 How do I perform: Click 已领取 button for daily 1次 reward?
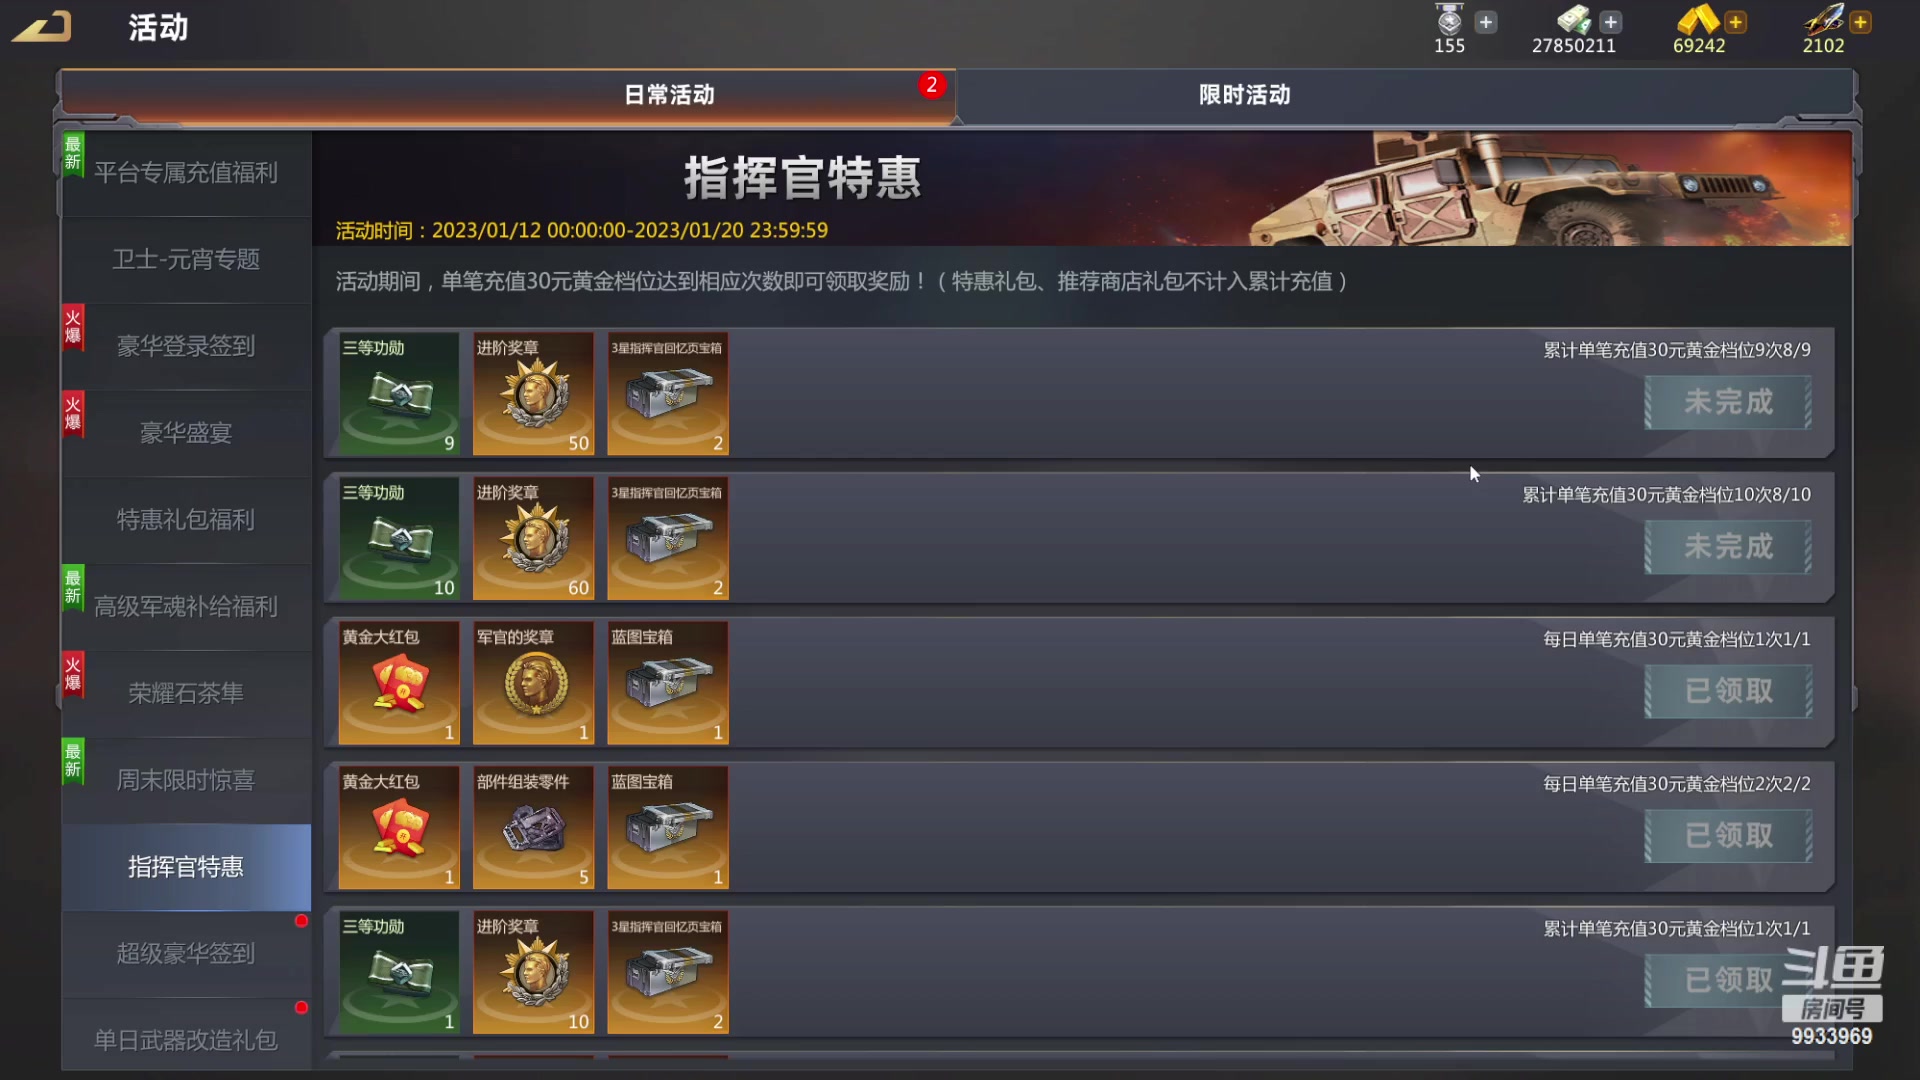(x=1728, y=691)
